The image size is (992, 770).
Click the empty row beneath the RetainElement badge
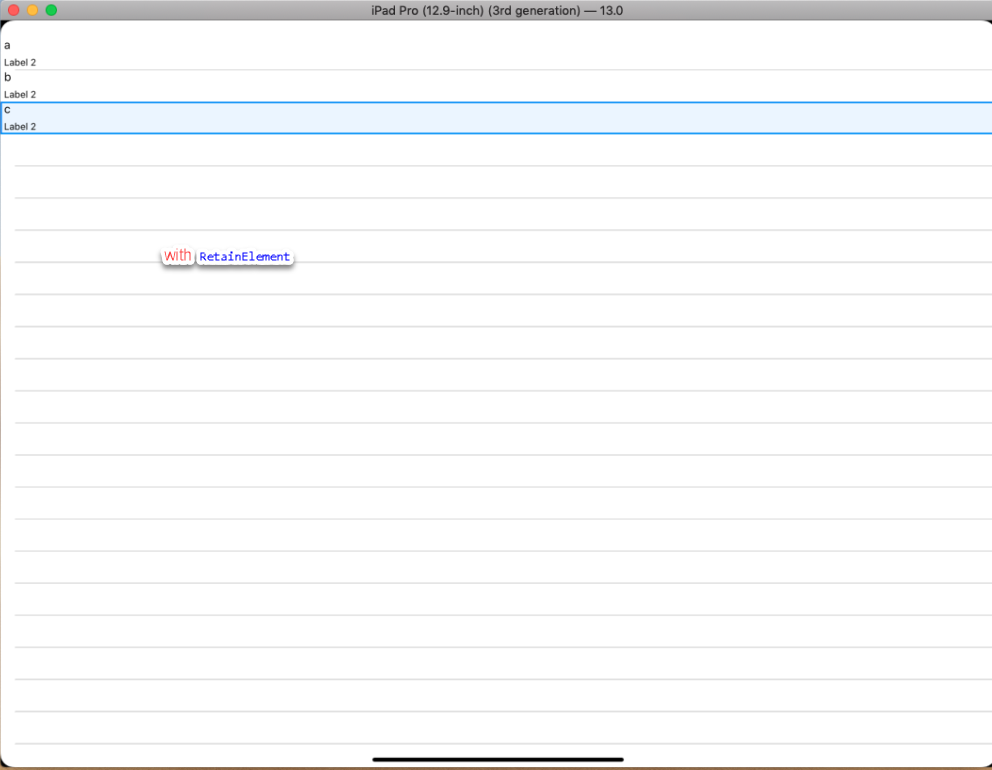[400, 280]
